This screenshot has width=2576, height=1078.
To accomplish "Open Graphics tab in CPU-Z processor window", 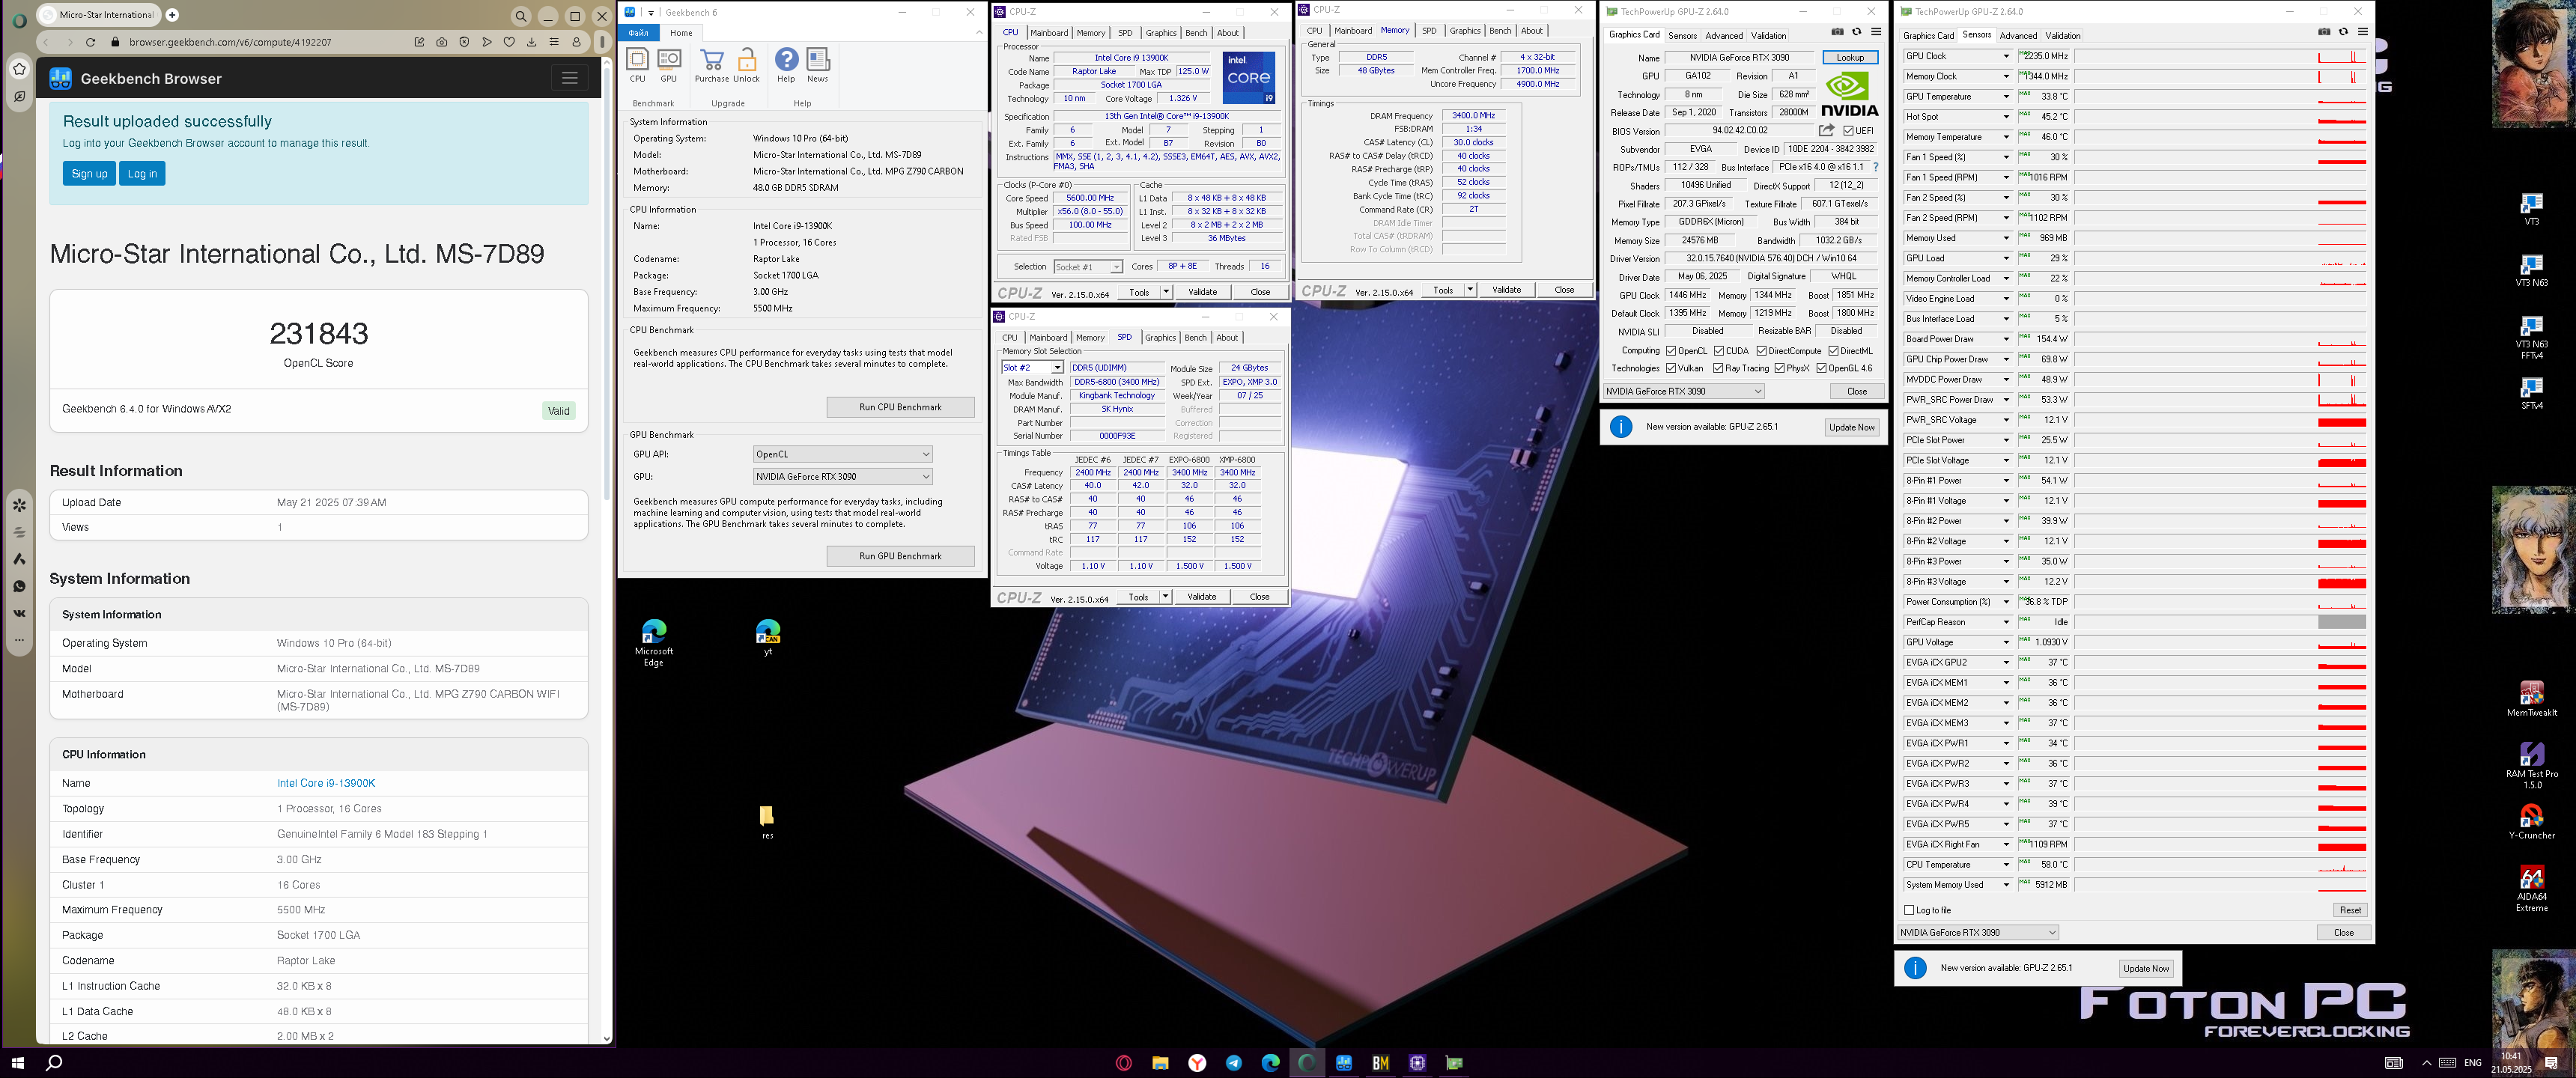I will [1161, 33].
